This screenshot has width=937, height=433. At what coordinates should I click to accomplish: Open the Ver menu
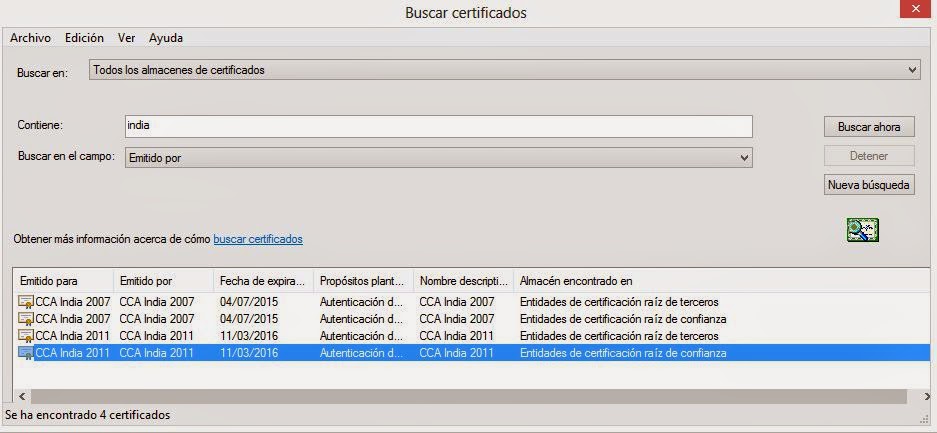[126, 38]
